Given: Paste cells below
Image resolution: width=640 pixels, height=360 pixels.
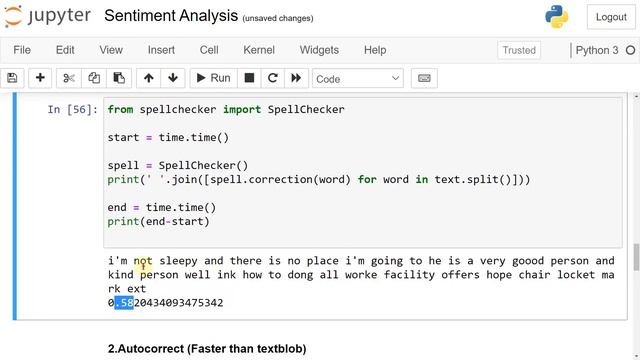Looking at the screenshot, I should (119, 78).
